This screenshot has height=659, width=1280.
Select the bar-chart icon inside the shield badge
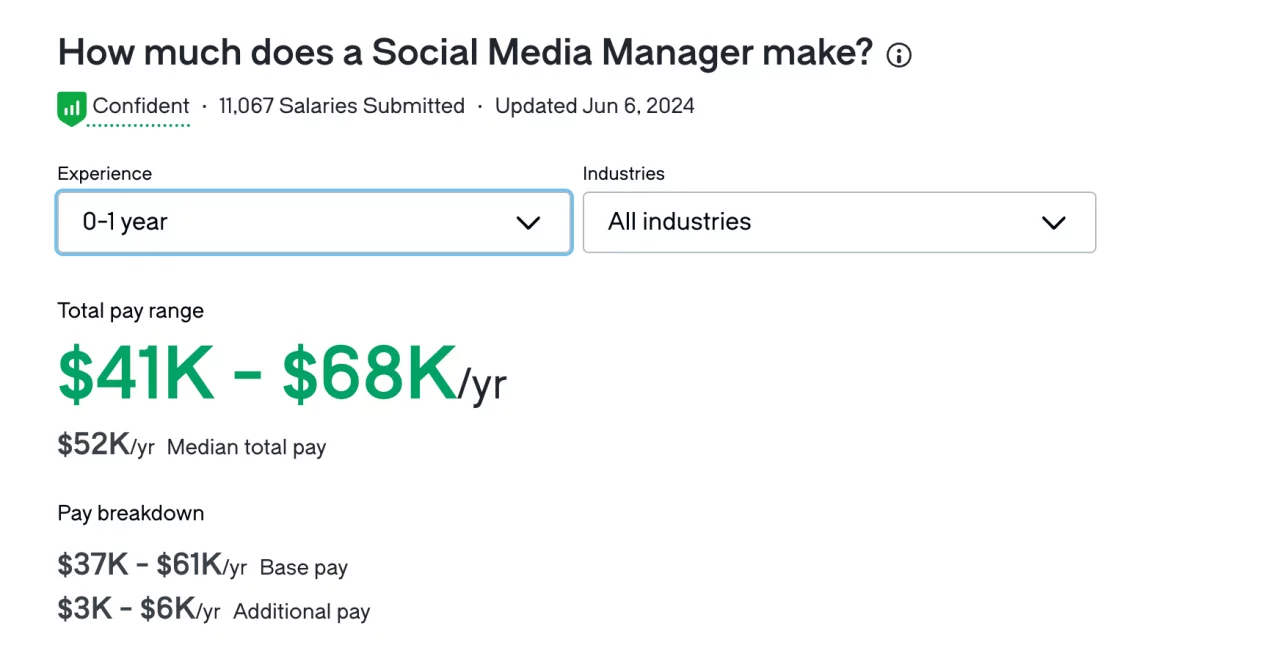(x=70, y=107)
